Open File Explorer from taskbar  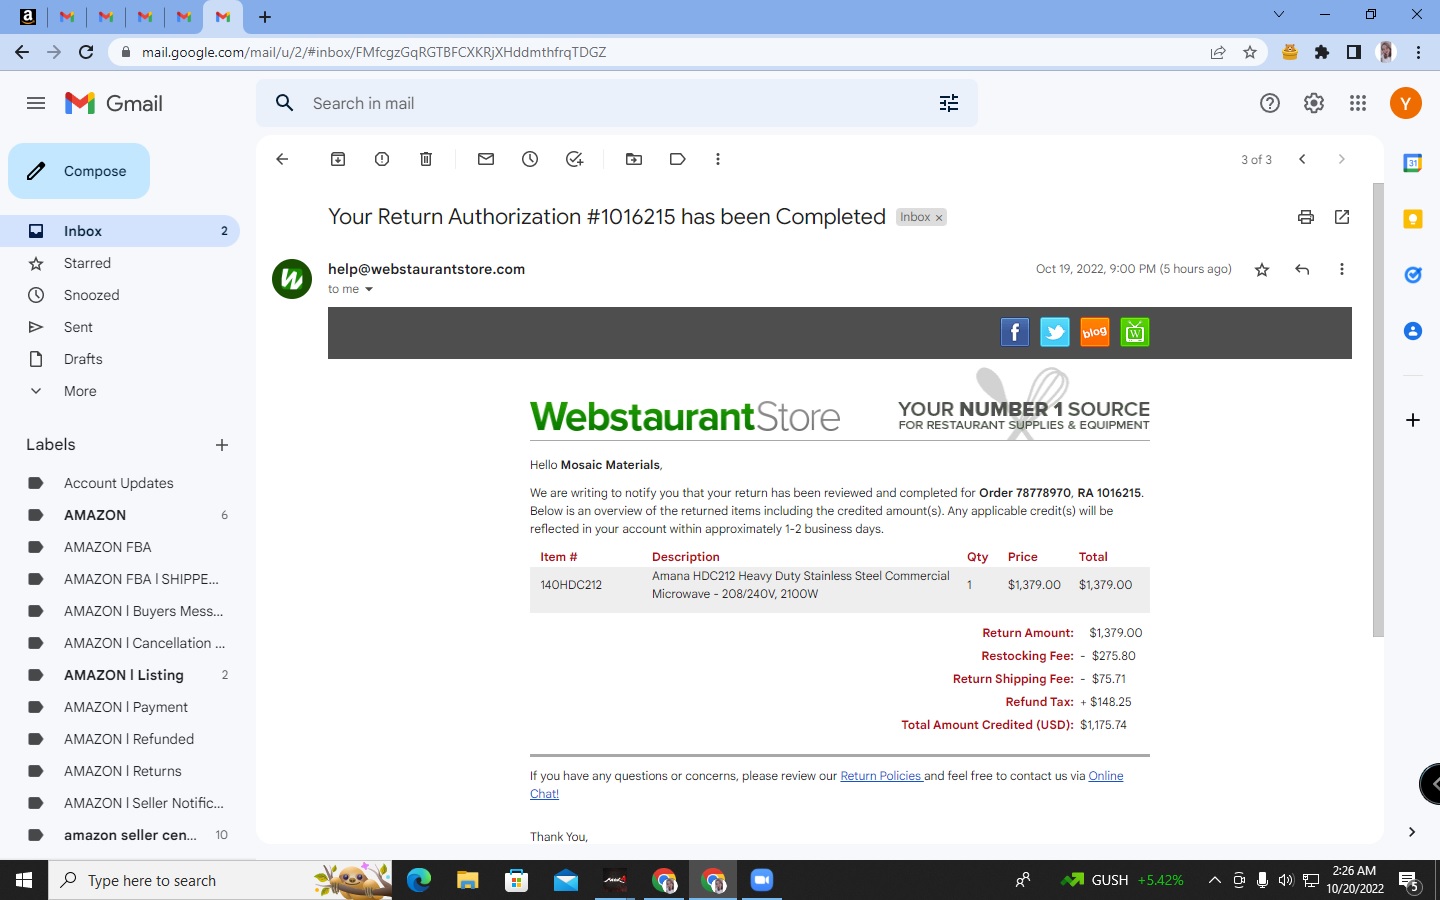coord(468,880)
